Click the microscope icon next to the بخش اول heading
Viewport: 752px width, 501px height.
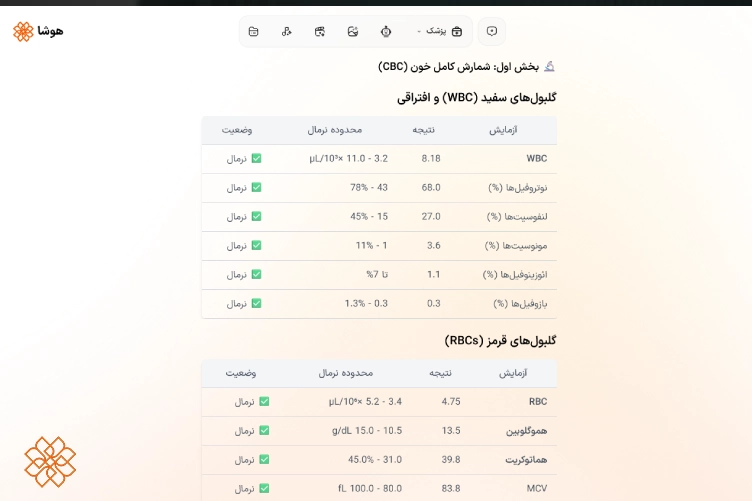[x=550, y=67]
